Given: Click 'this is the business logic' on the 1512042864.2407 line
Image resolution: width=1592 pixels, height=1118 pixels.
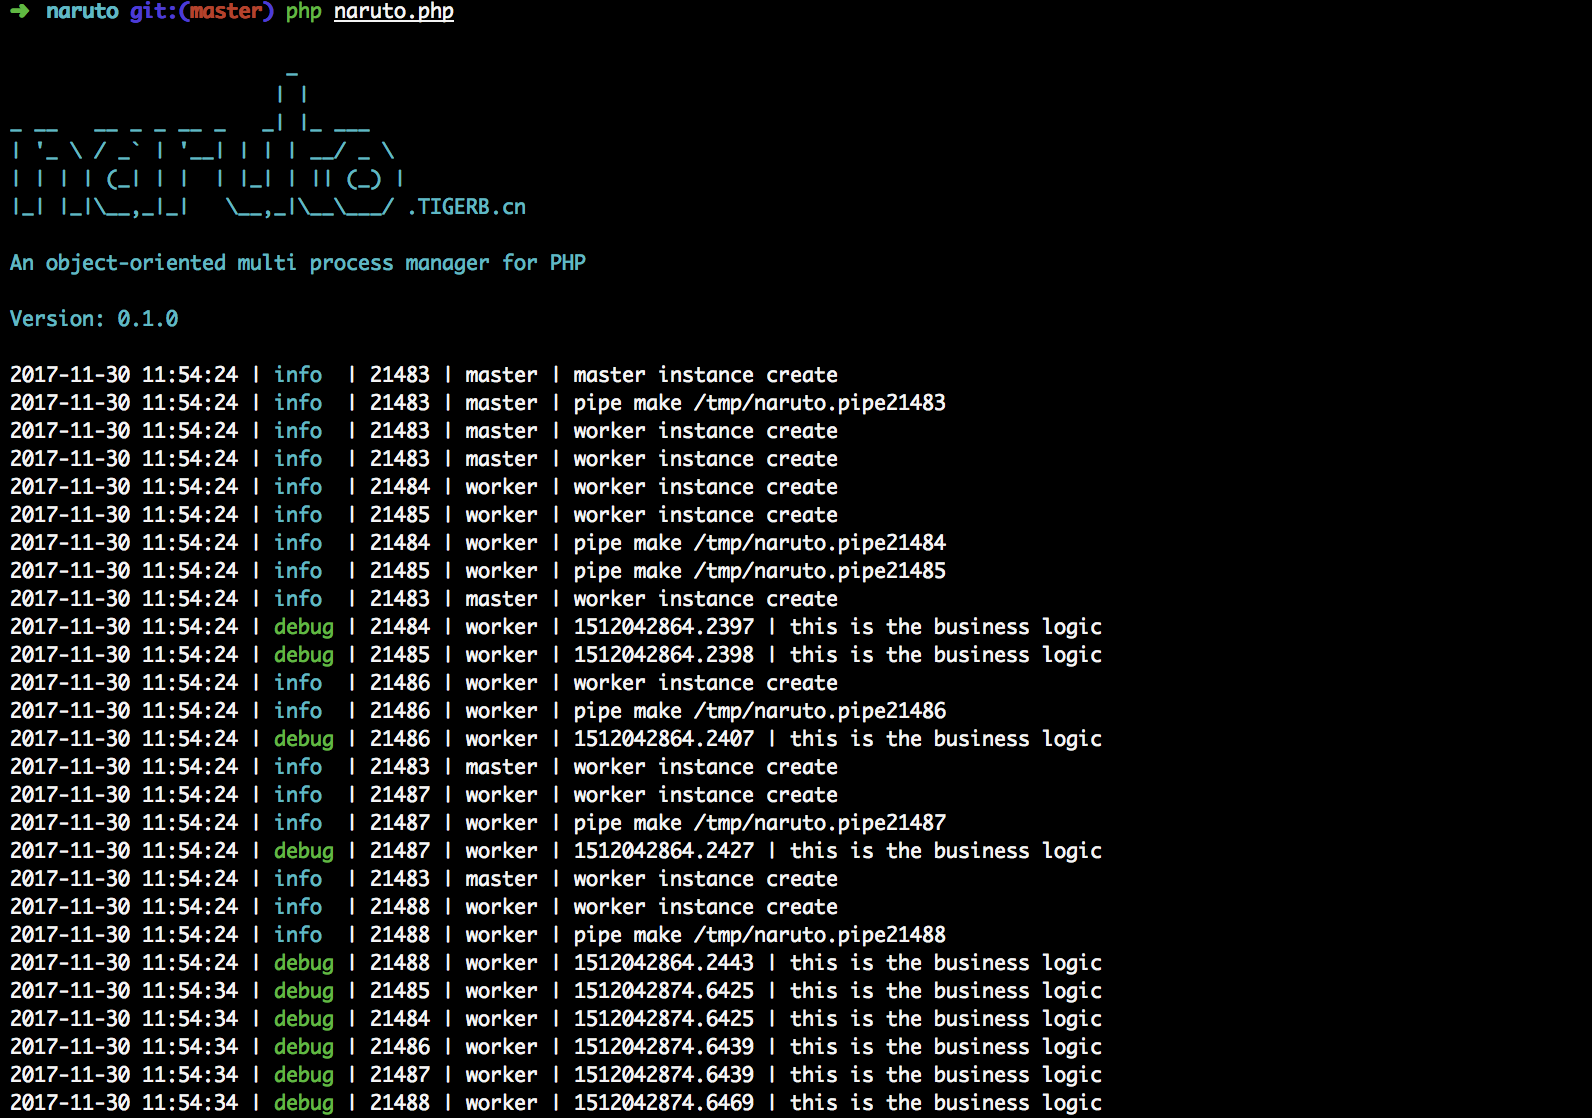Looking at the screenshot, I should [946, 739].
